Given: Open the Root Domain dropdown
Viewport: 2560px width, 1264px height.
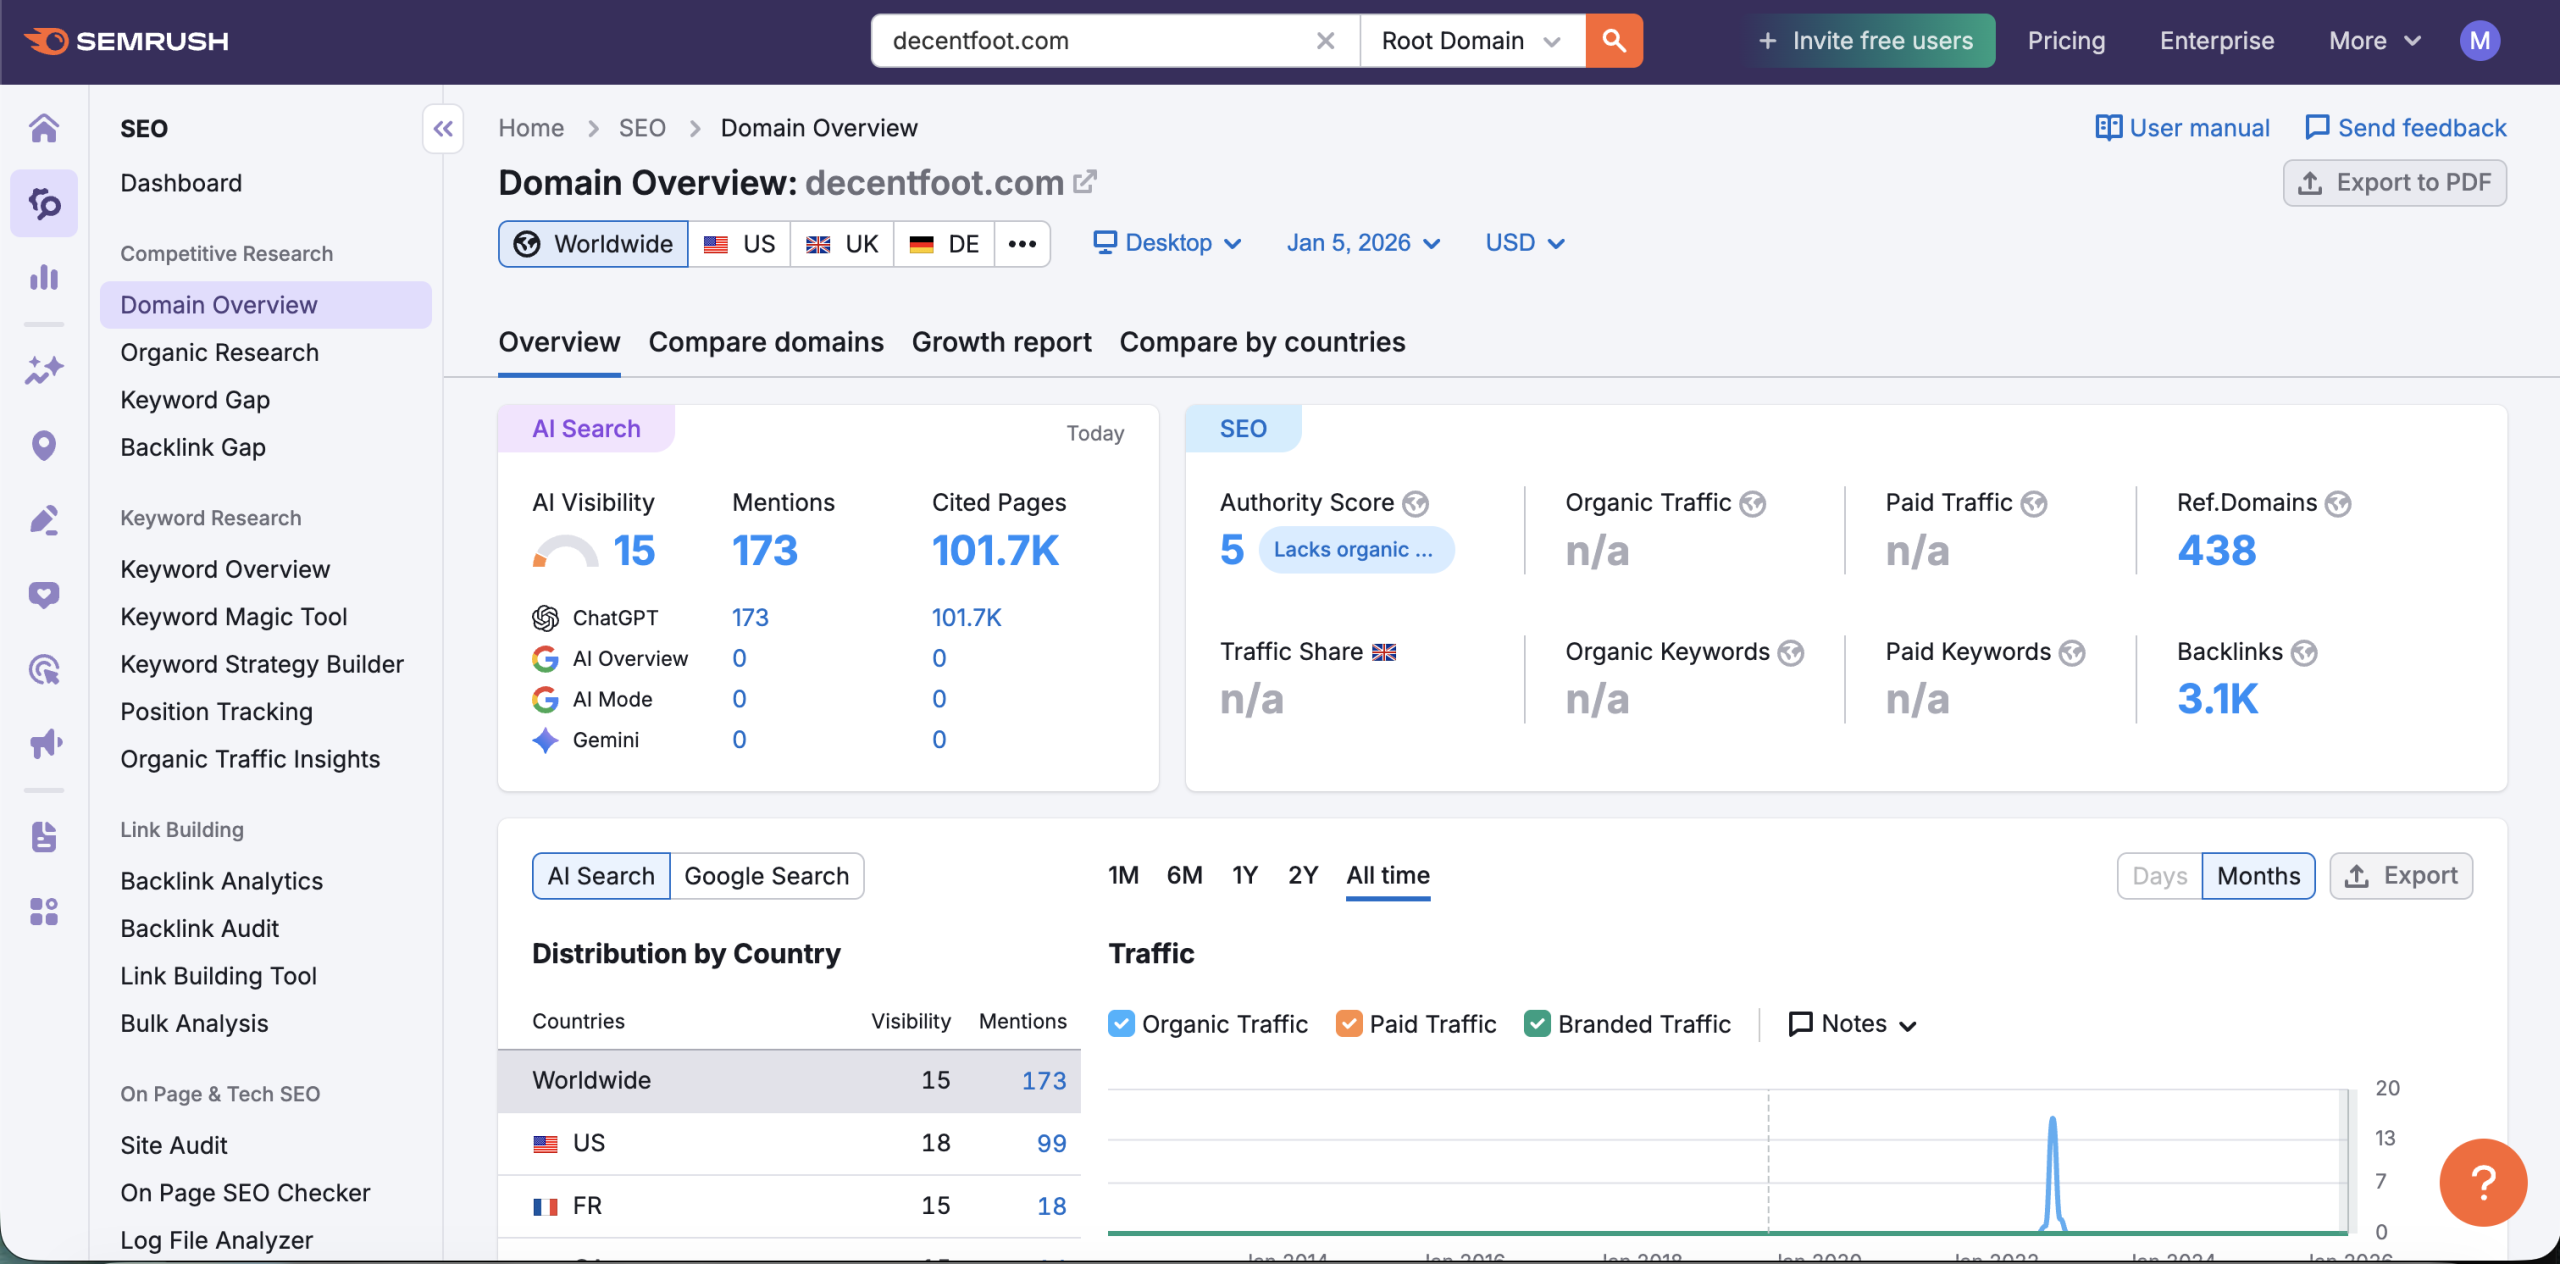Looking at the screenshot, I should point(1471,41).
